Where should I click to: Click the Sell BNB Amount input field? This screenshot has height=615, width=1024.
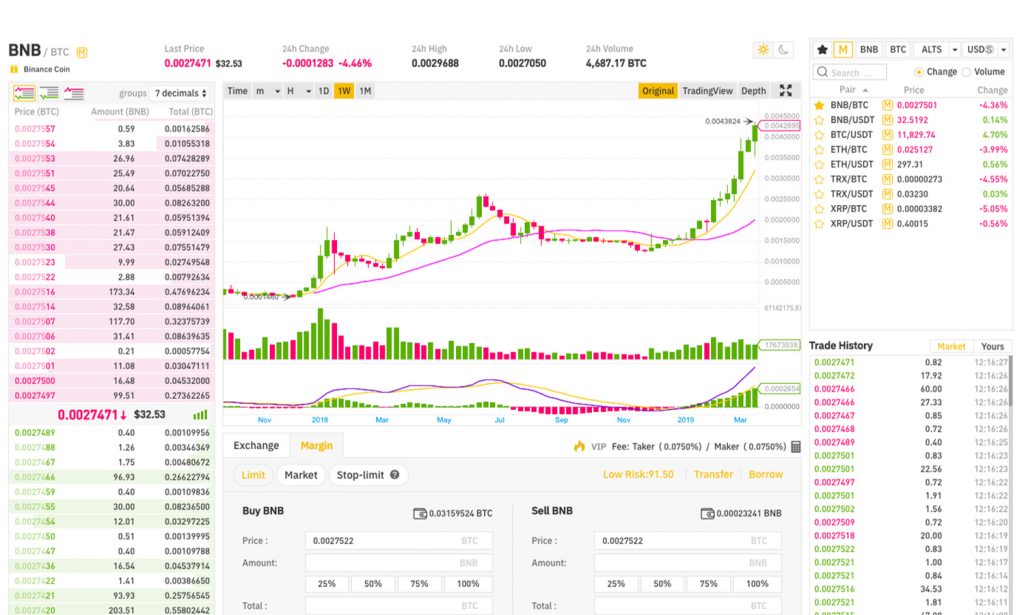tap(688, 563)
